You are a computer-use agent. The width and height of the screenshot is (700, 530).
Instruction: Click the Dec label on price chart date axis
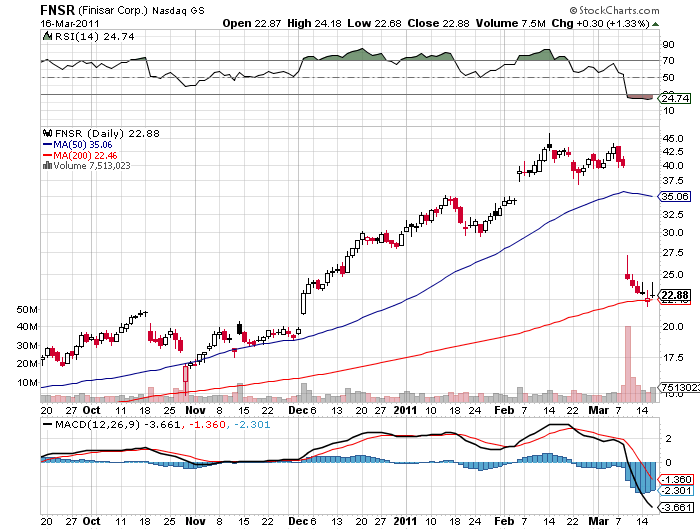[298, 410]
